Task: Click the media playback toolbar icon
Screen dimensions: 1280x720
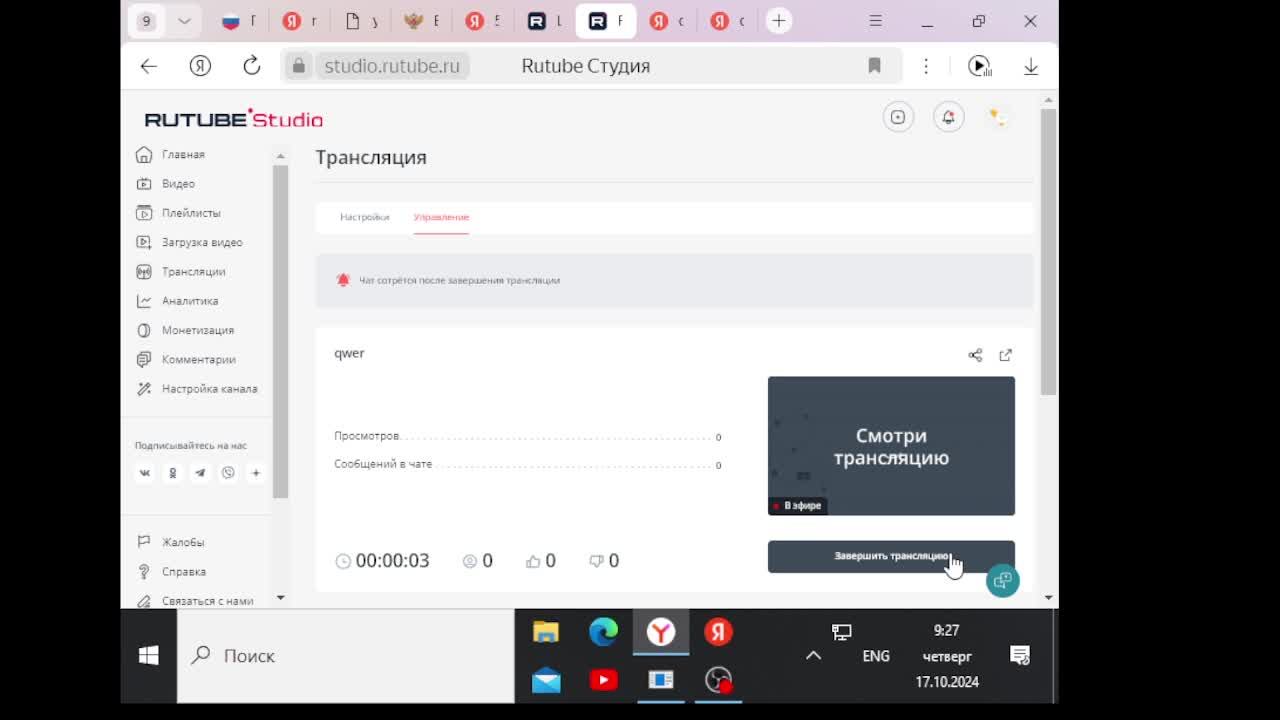Action: (x=980, y=66)
